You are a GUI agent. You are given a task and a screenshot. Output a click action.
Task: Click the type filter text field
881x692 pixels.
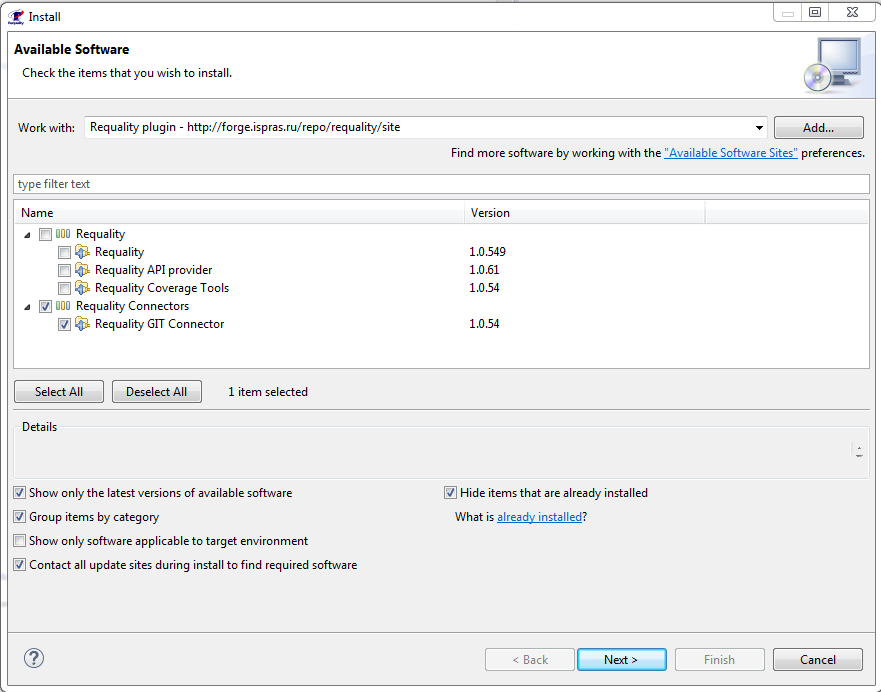coord(441,184)
